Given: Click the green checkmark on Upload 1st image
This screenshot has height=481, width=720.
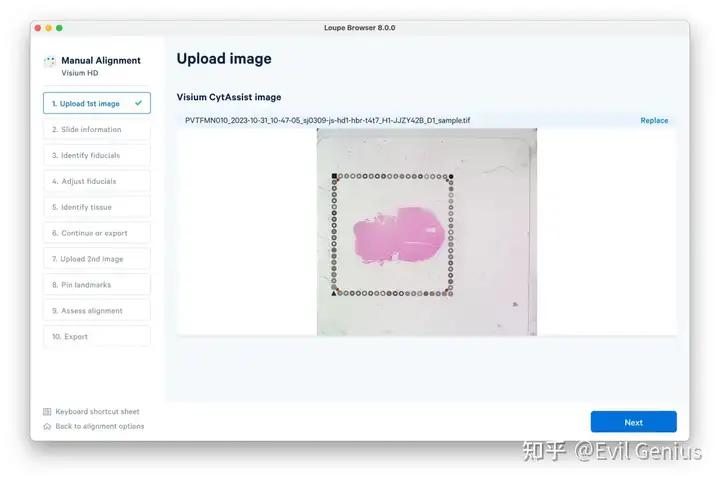Looking at the screenshot, I should (x=138, y=103).
